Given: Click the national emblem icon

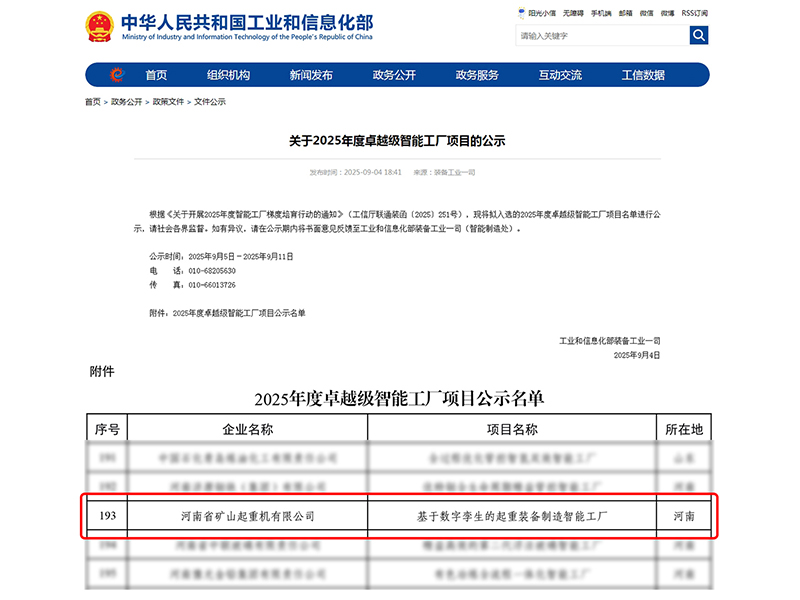Looking at the screenshot, I should point(99,26).
